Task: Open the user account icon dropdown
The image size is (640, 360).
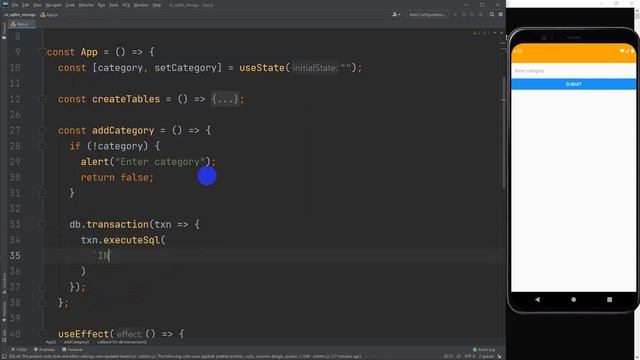Action: (x=396, y=14)
